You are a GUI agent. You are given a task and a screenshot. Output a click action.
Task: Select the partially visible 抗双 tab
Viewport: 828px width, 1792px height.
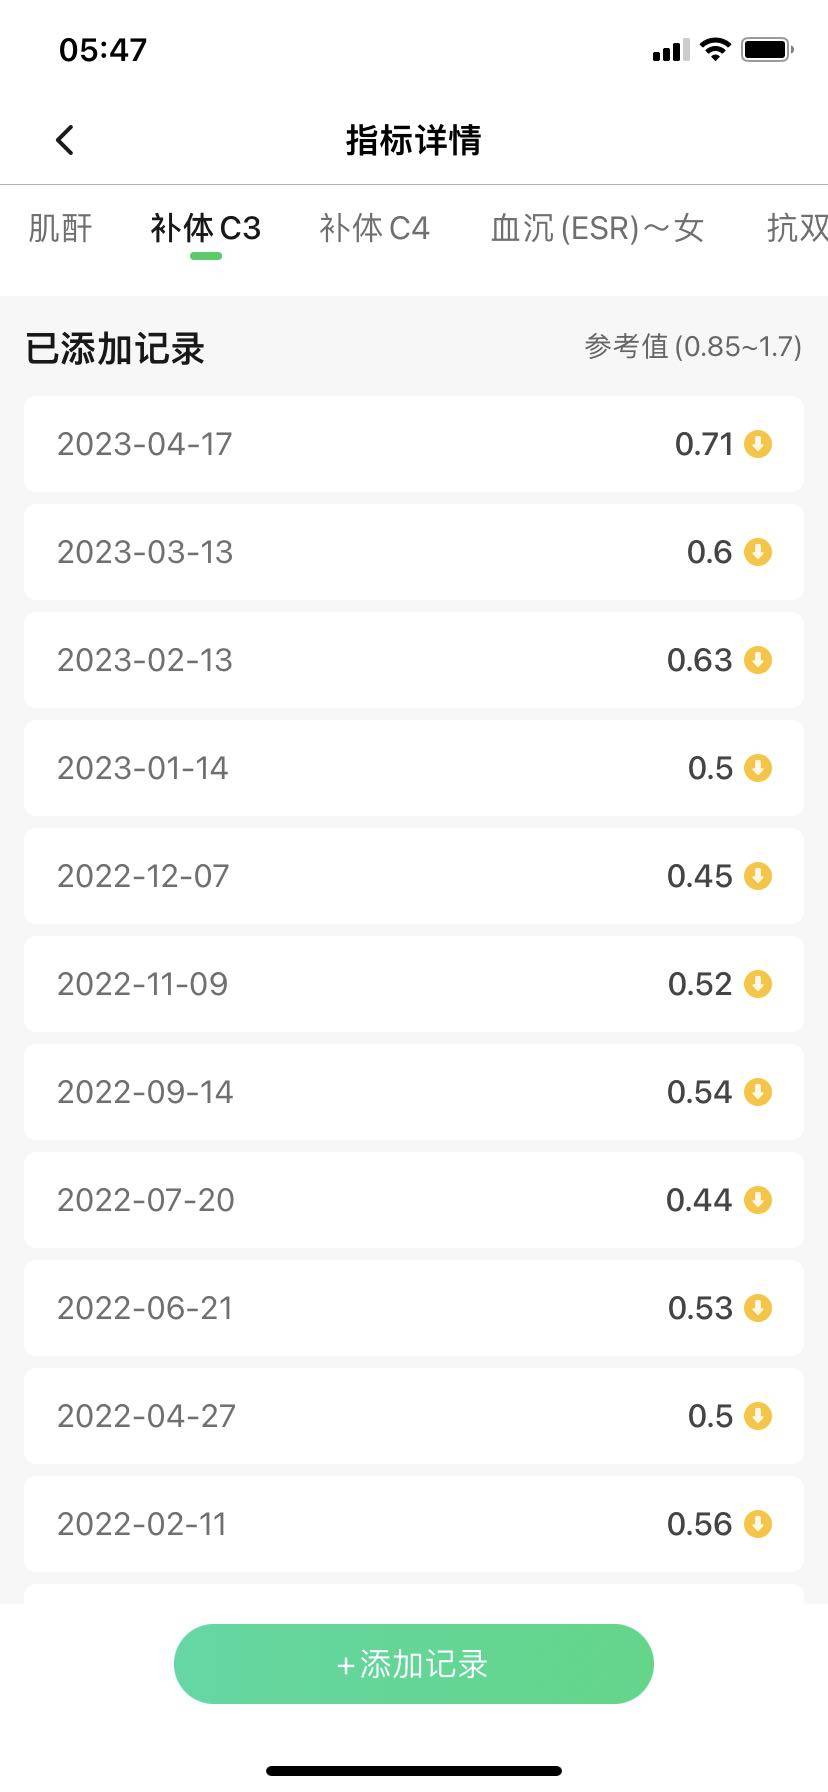pos(797,228)
